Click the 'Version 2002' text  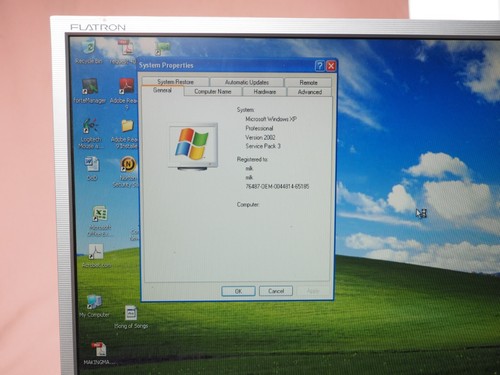pos(260,137)
